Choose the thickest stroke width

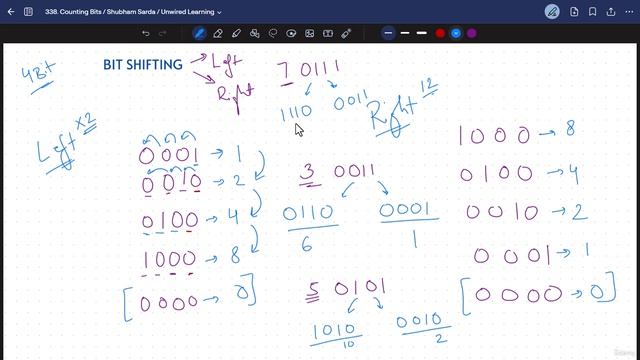(x=422, y=33)
